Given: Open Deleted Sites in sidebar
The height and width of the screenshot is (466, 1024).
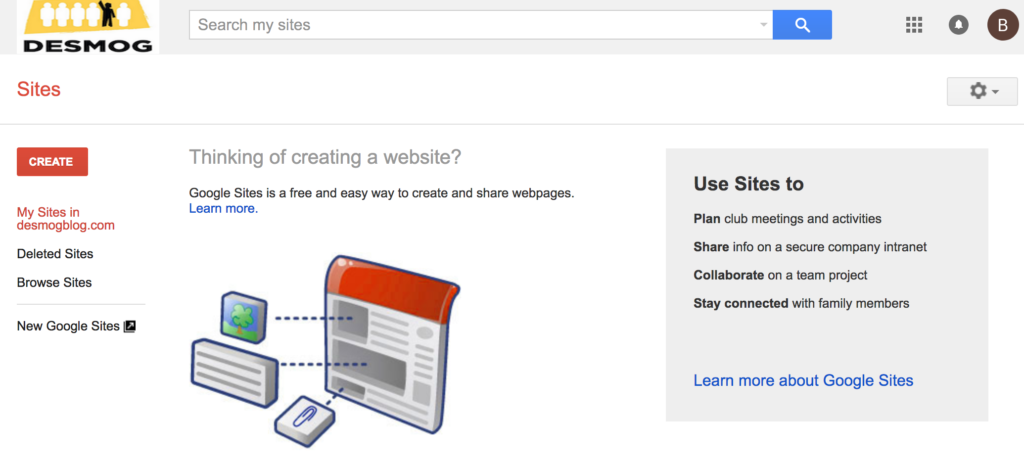Looking at the screenshot, I should (x=55, y=254).
